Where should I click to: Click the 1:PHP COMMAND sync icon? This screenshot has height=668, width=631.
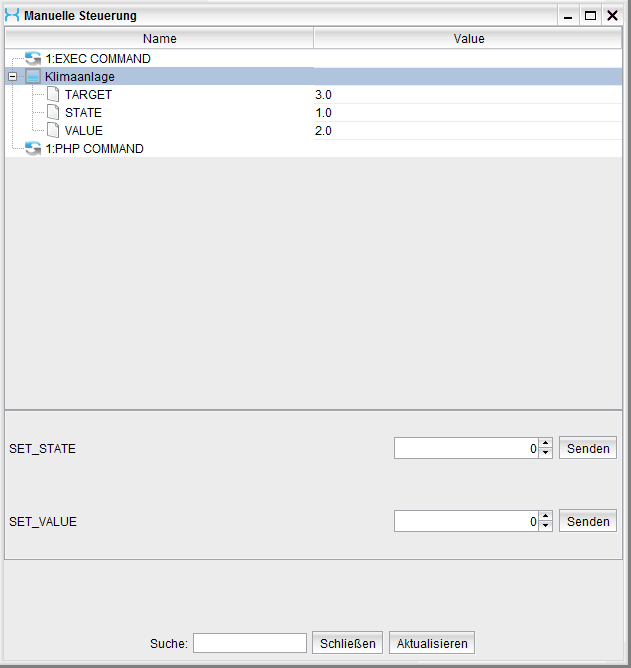(33, 149)
